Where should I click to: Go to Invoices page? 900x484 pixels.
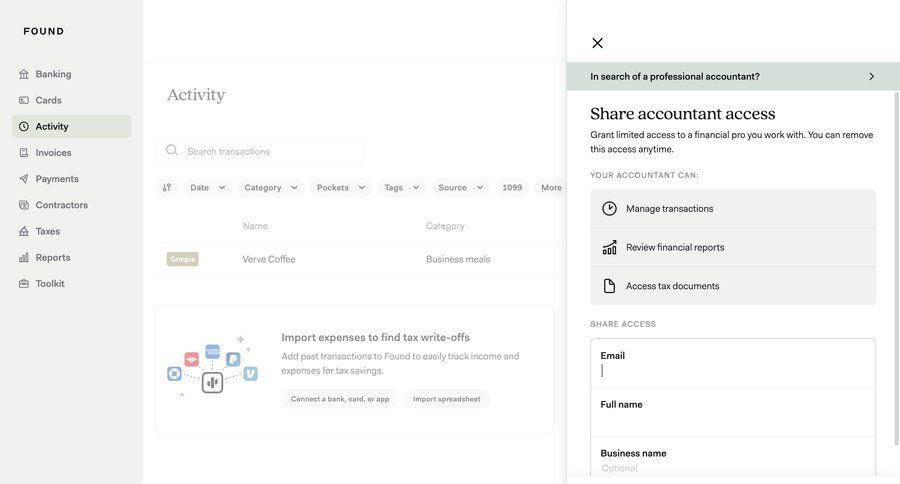(71, 153)
